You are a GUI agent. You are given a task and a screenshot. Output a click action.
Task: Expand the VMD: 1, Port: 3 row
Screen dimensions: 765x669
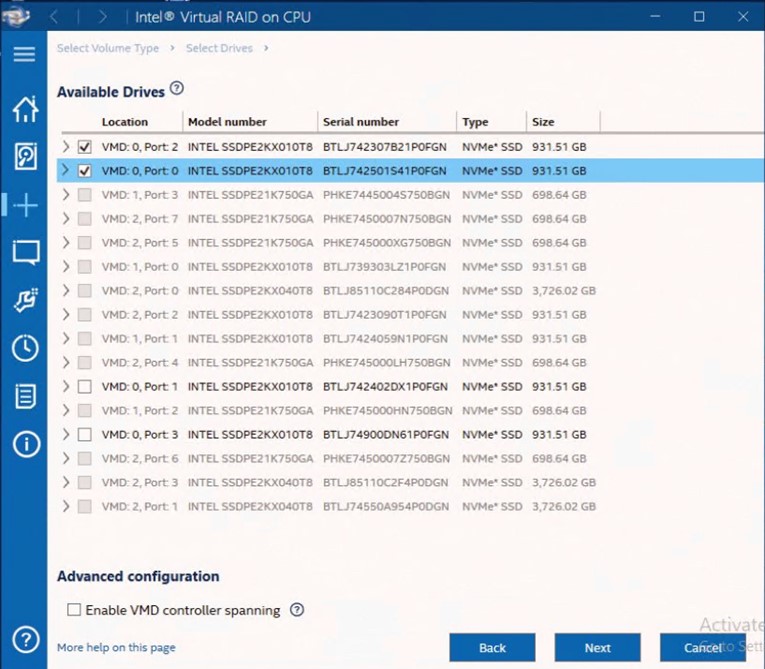coord(66,195)
